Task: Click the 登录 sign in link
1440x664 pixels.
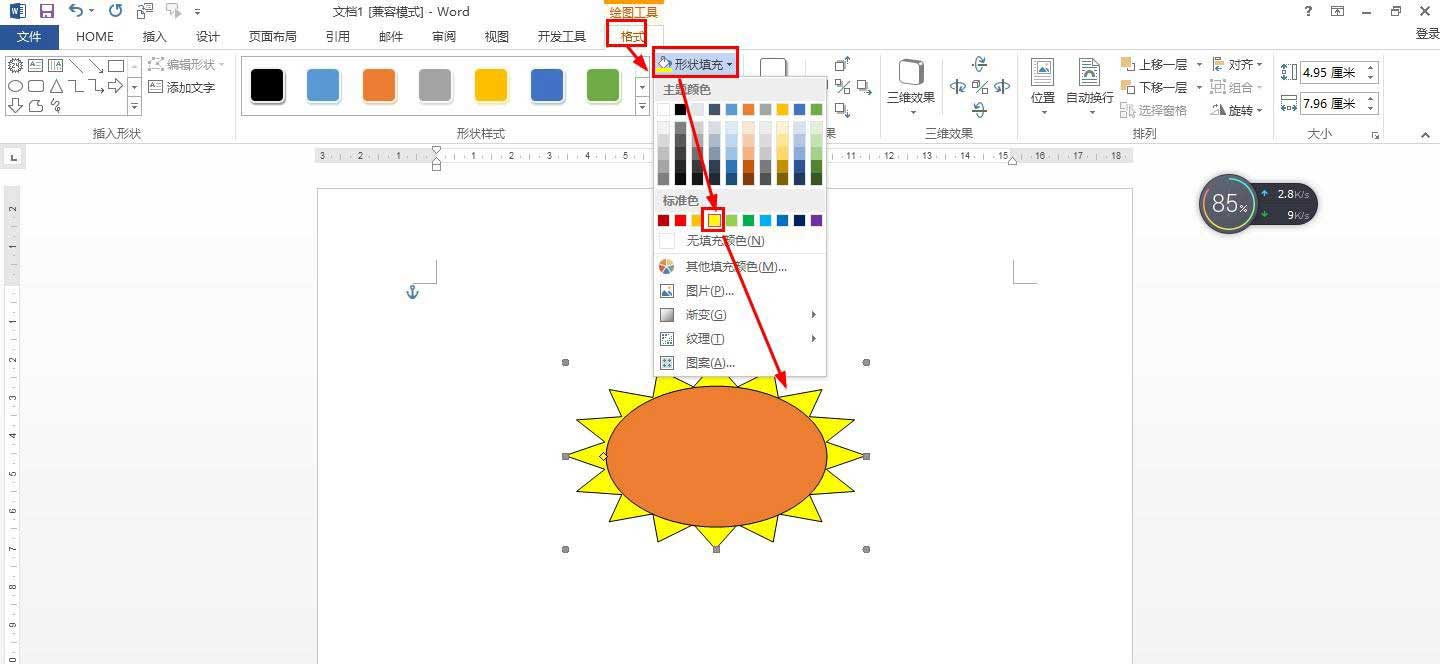Action: (1427, 34)
